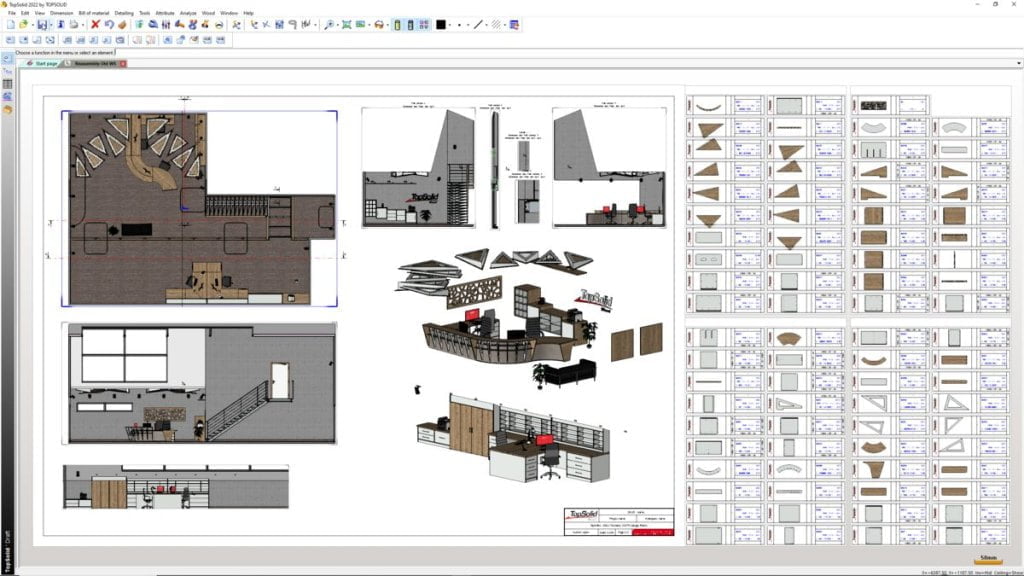This screenshot has width=1024, height=576.
Task: Open the Wood menu
Action: pyautogui.click(x=207, y=13)
